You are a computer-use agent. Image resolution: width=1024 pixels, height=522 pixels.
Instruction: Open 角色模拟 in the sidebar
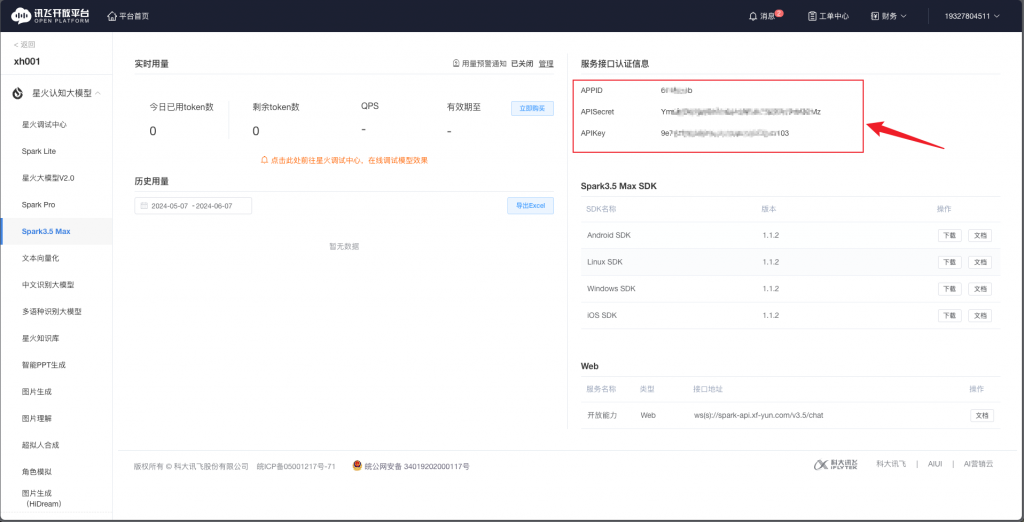[37, 471]
